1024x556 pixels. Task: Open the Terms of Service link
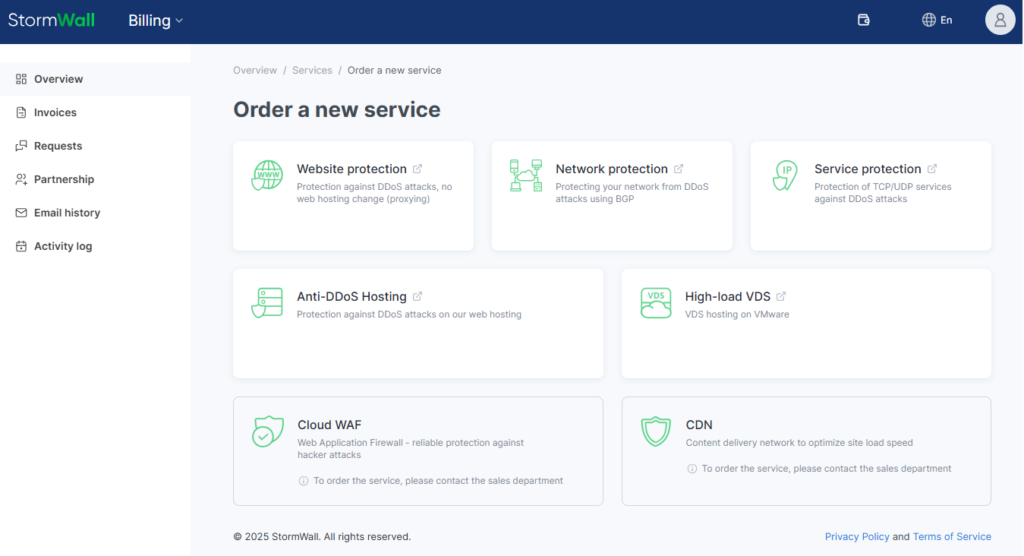952,536
